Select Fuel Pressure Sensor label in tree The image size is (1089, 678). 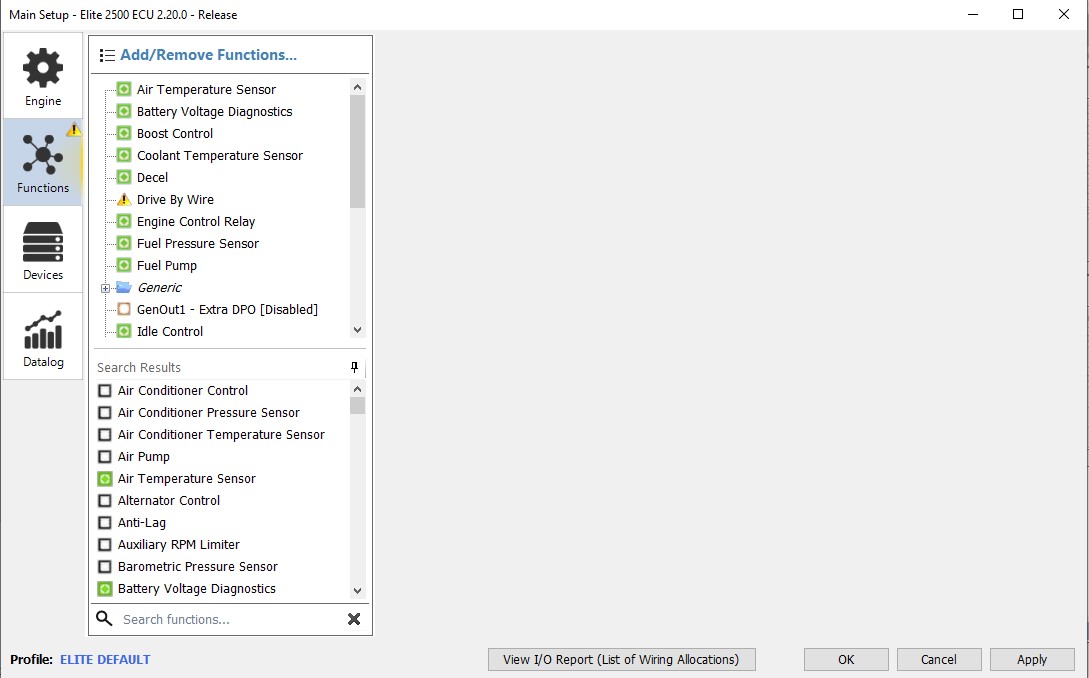(x=198, y=243)
